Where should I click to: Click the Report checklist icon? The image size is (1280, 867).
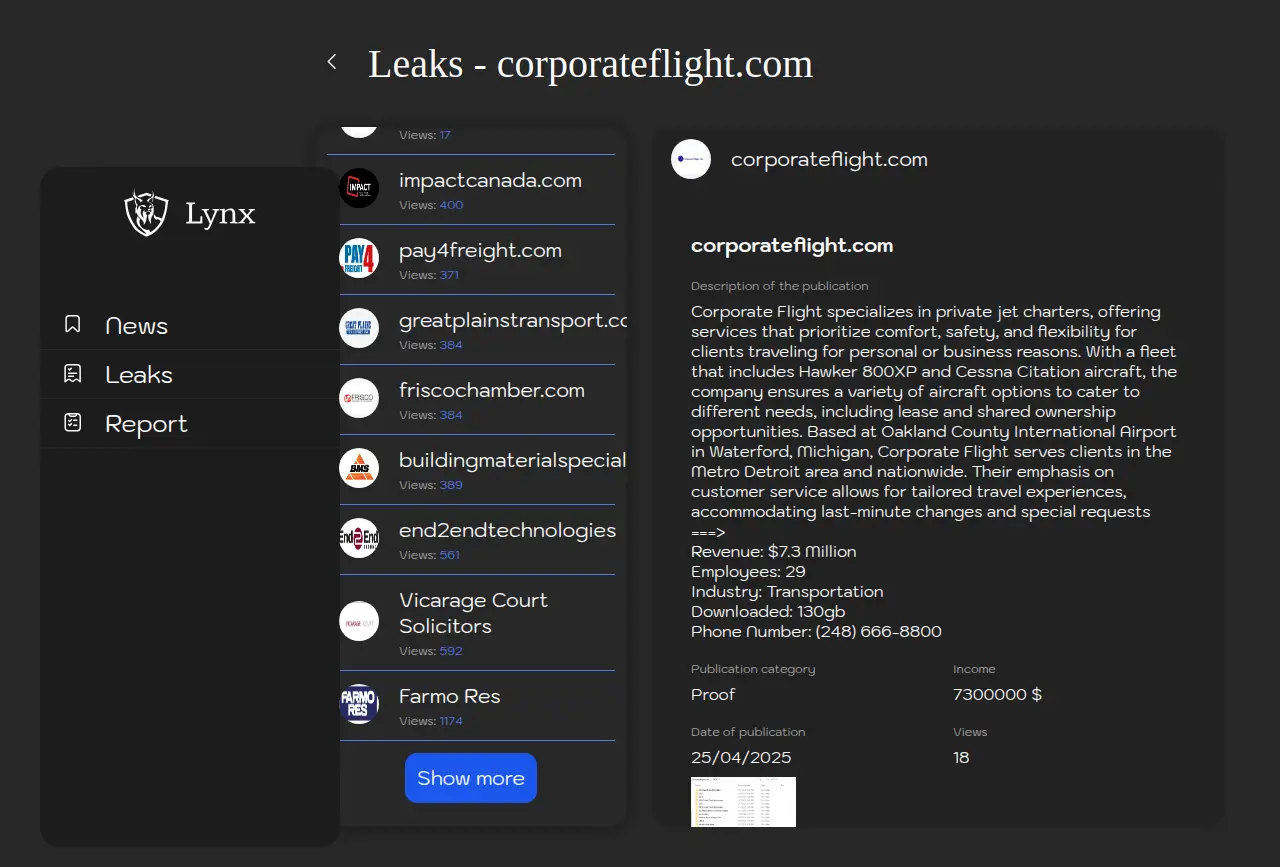pos(73,423)
